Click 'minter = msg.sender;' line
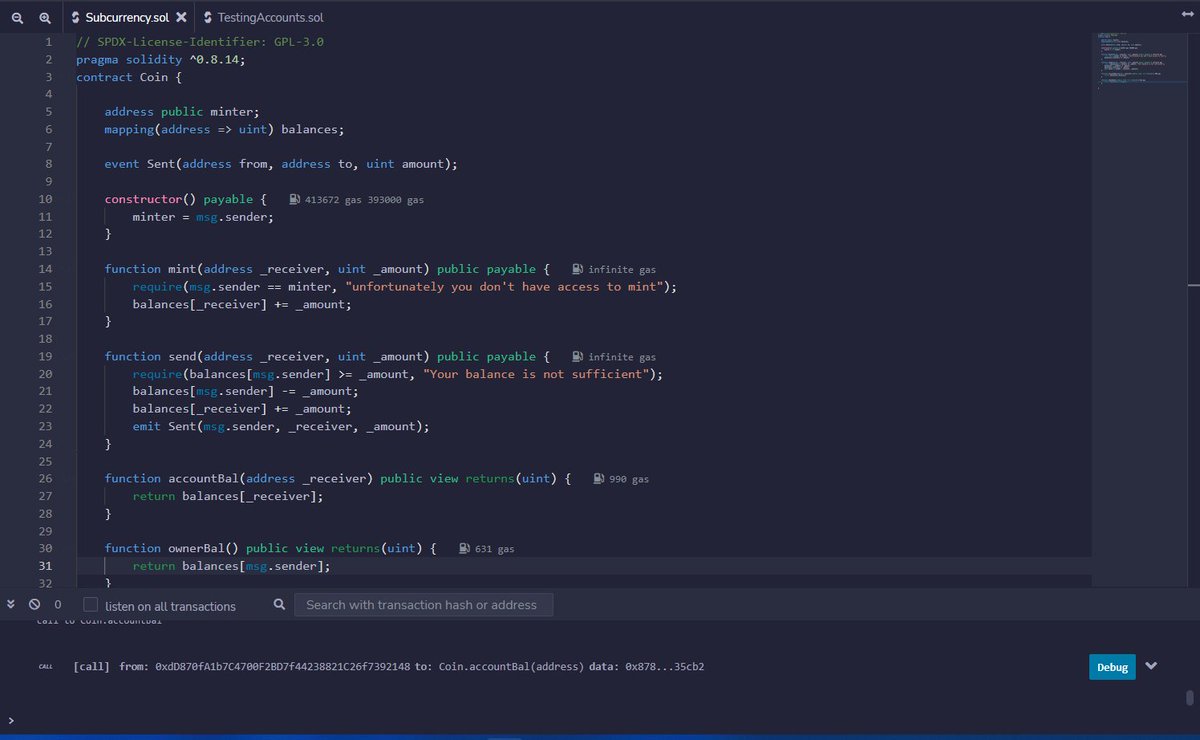 click(x=202, y=217)
